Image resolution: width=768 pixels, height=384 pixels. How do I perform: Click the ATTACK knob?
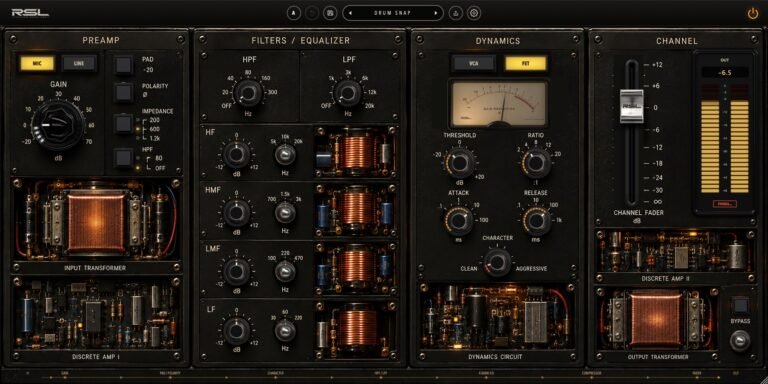tap(459, 221)
